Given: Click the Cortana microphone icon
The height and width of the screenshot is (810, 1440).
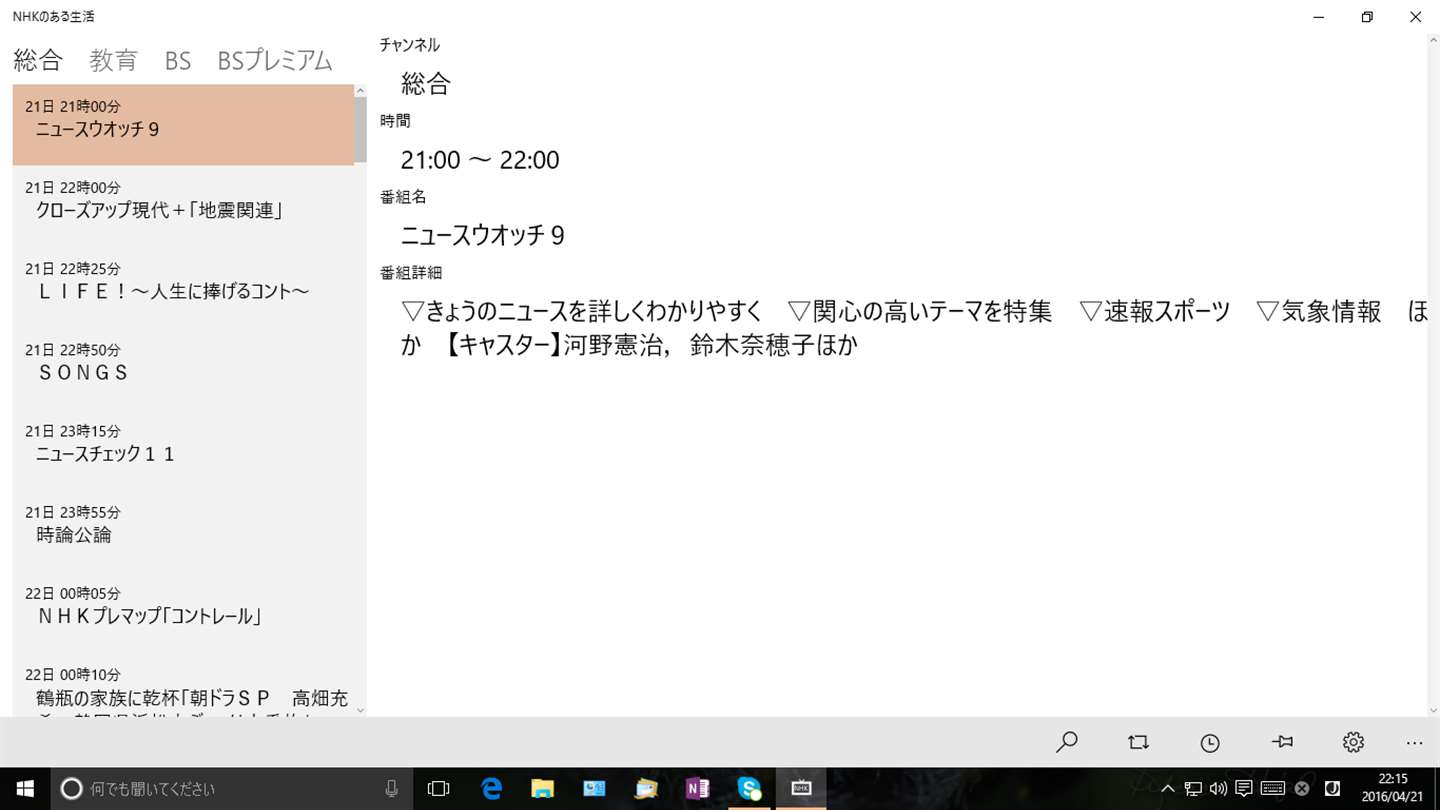Looking at the screenshot, I should click(391, 789).
